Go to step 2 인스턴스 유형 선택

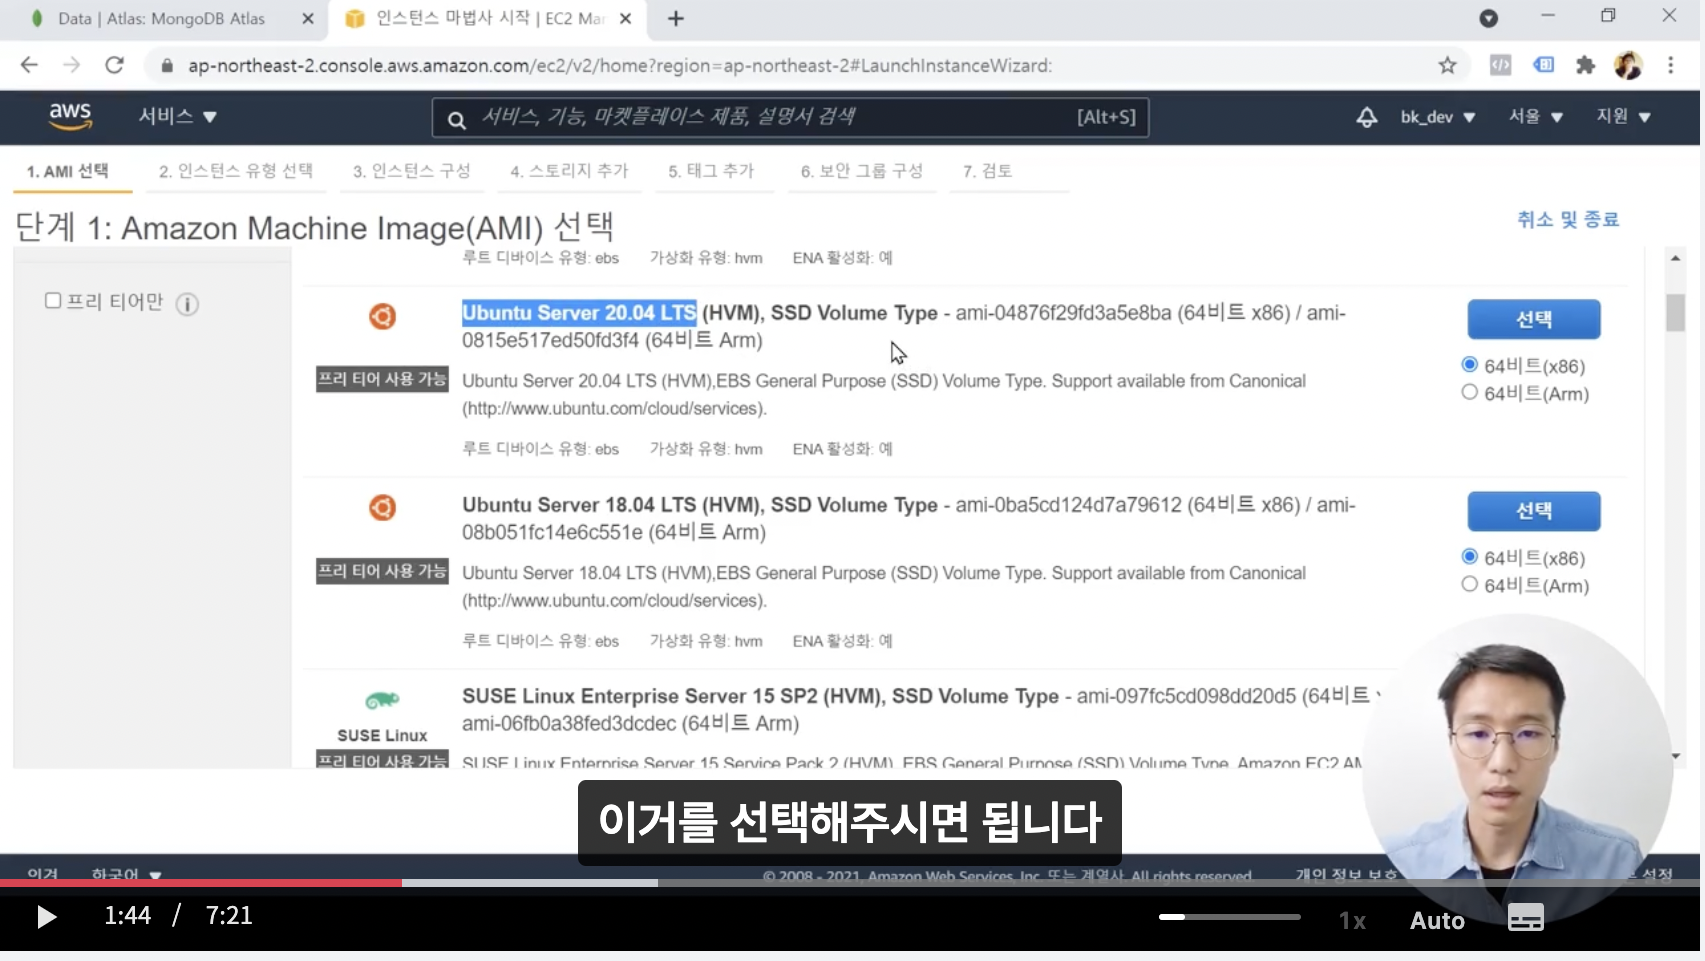(x=236, y=171)
